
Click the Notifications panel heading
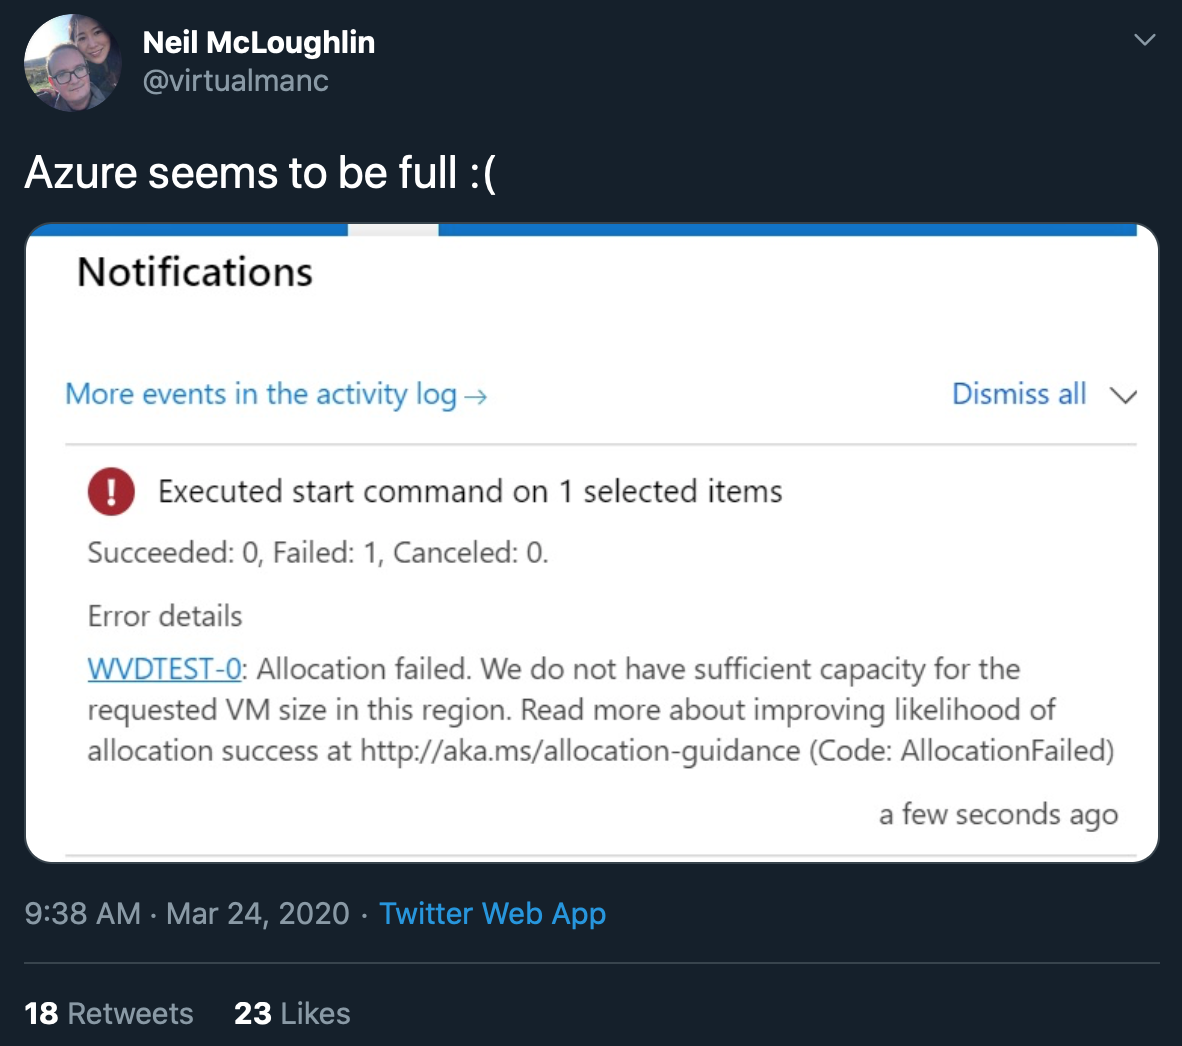tap(195, 272)
